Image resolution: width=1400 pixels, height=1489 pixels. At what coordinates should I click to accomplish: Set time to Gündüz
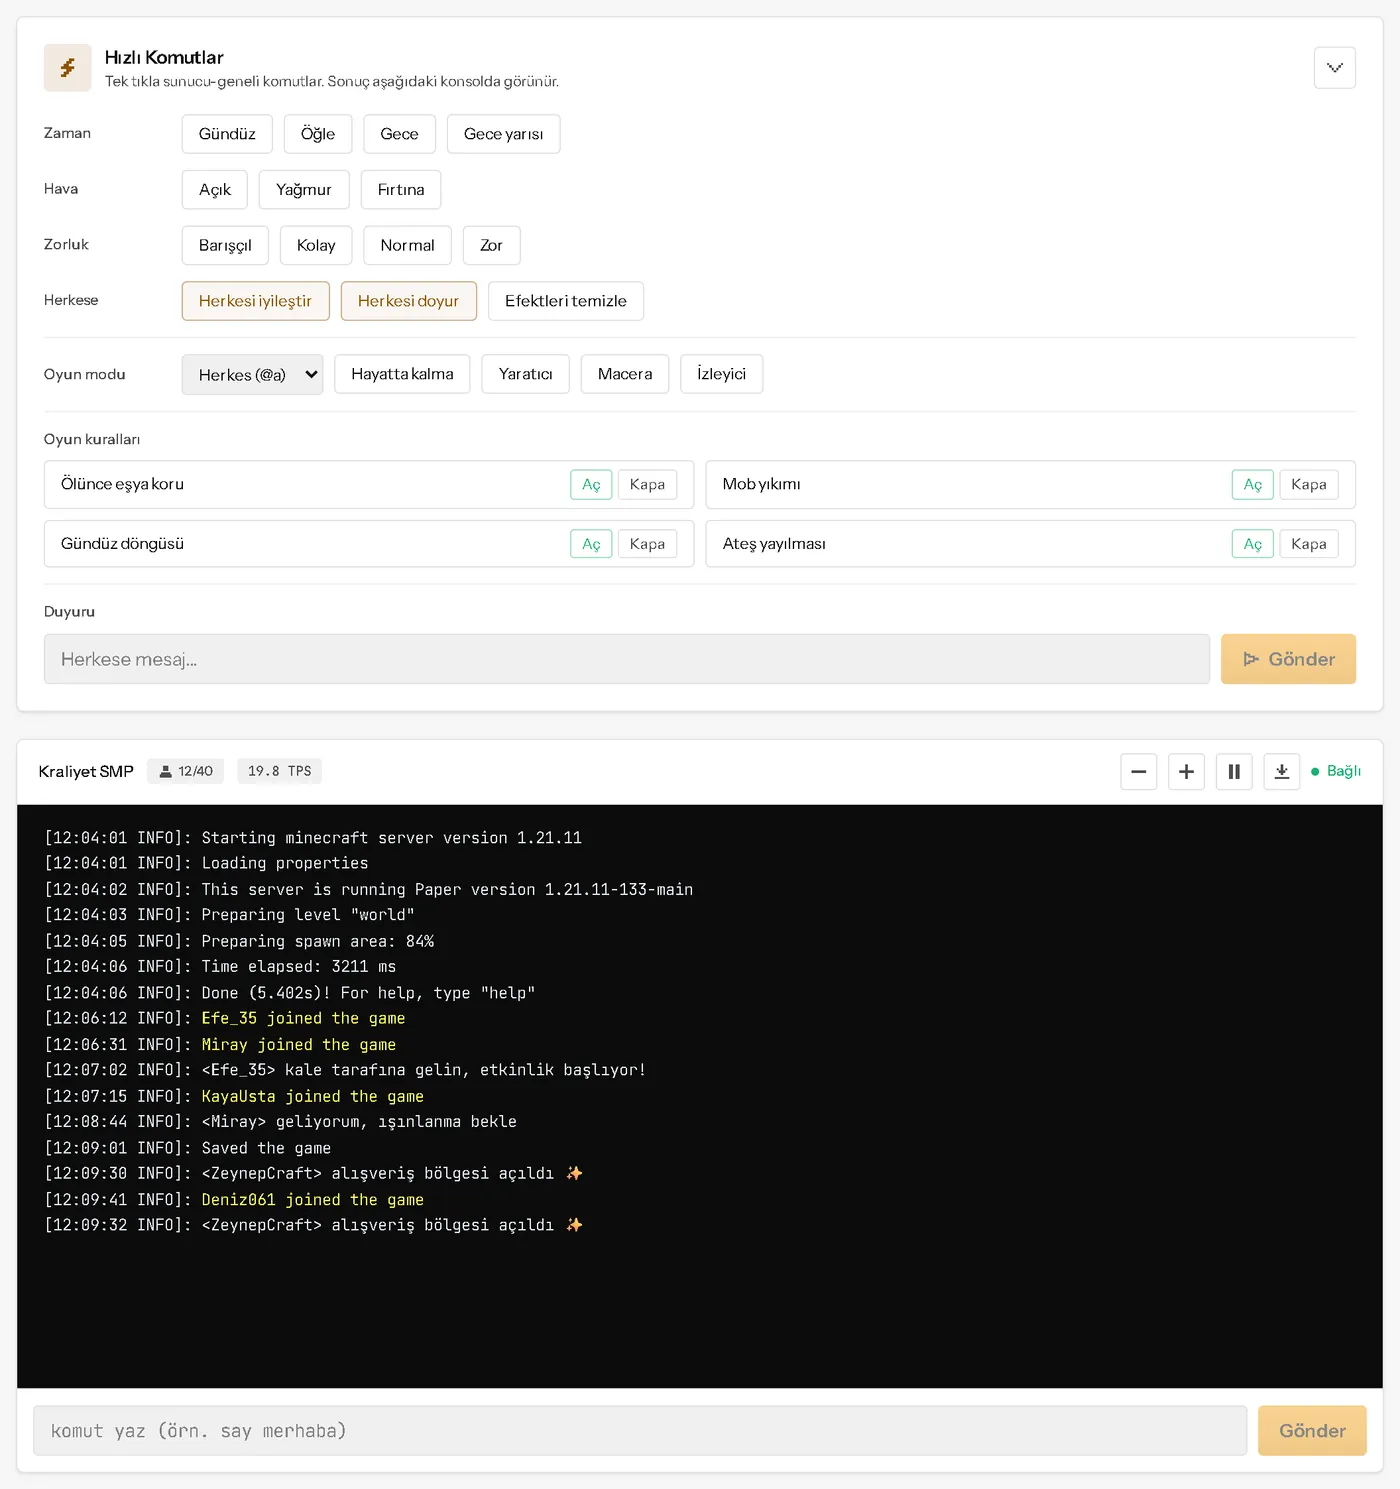pyautogui.click(x=227, y=134)
